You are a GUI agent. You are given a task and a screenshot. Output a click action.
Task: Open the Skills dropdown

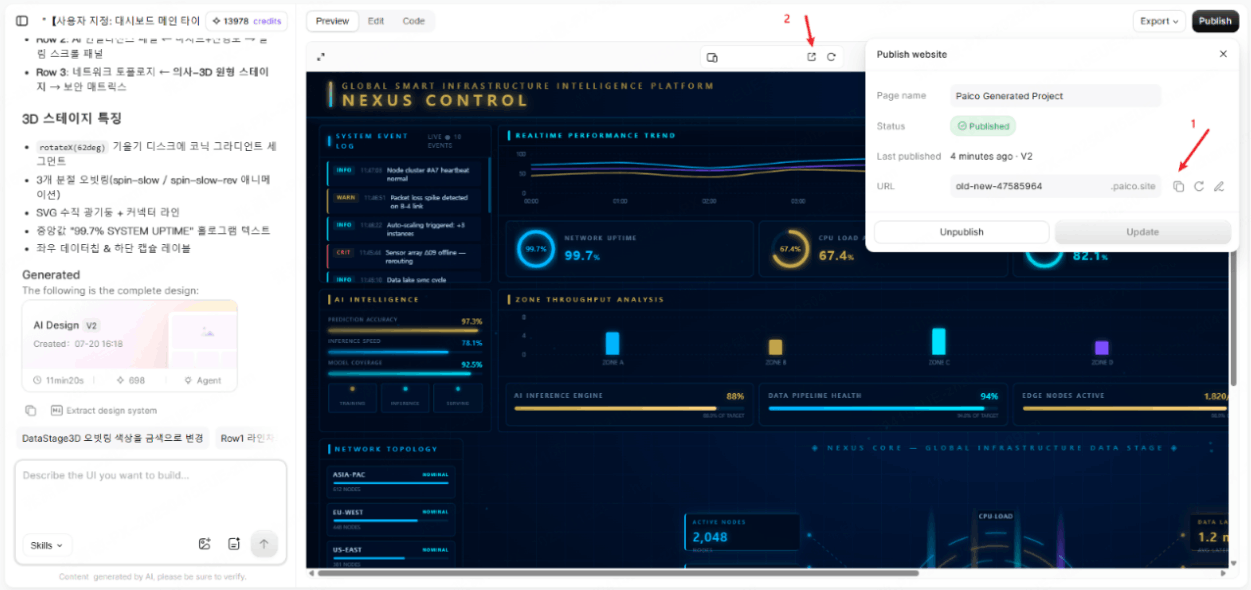click(x=47, y=545)
